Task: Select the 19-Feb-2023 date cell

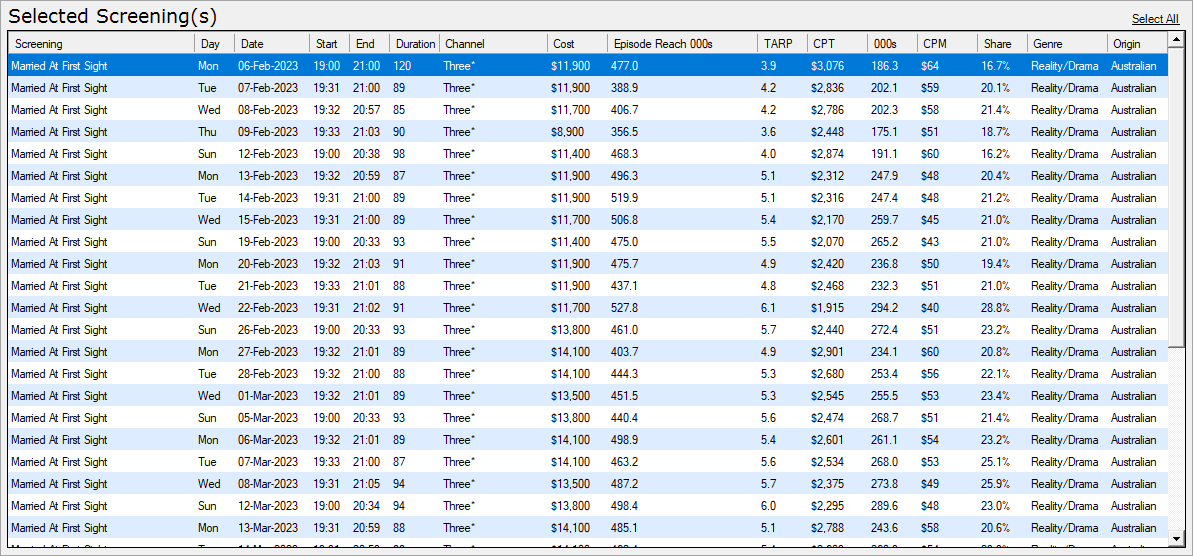Action: tap(269, 242)
